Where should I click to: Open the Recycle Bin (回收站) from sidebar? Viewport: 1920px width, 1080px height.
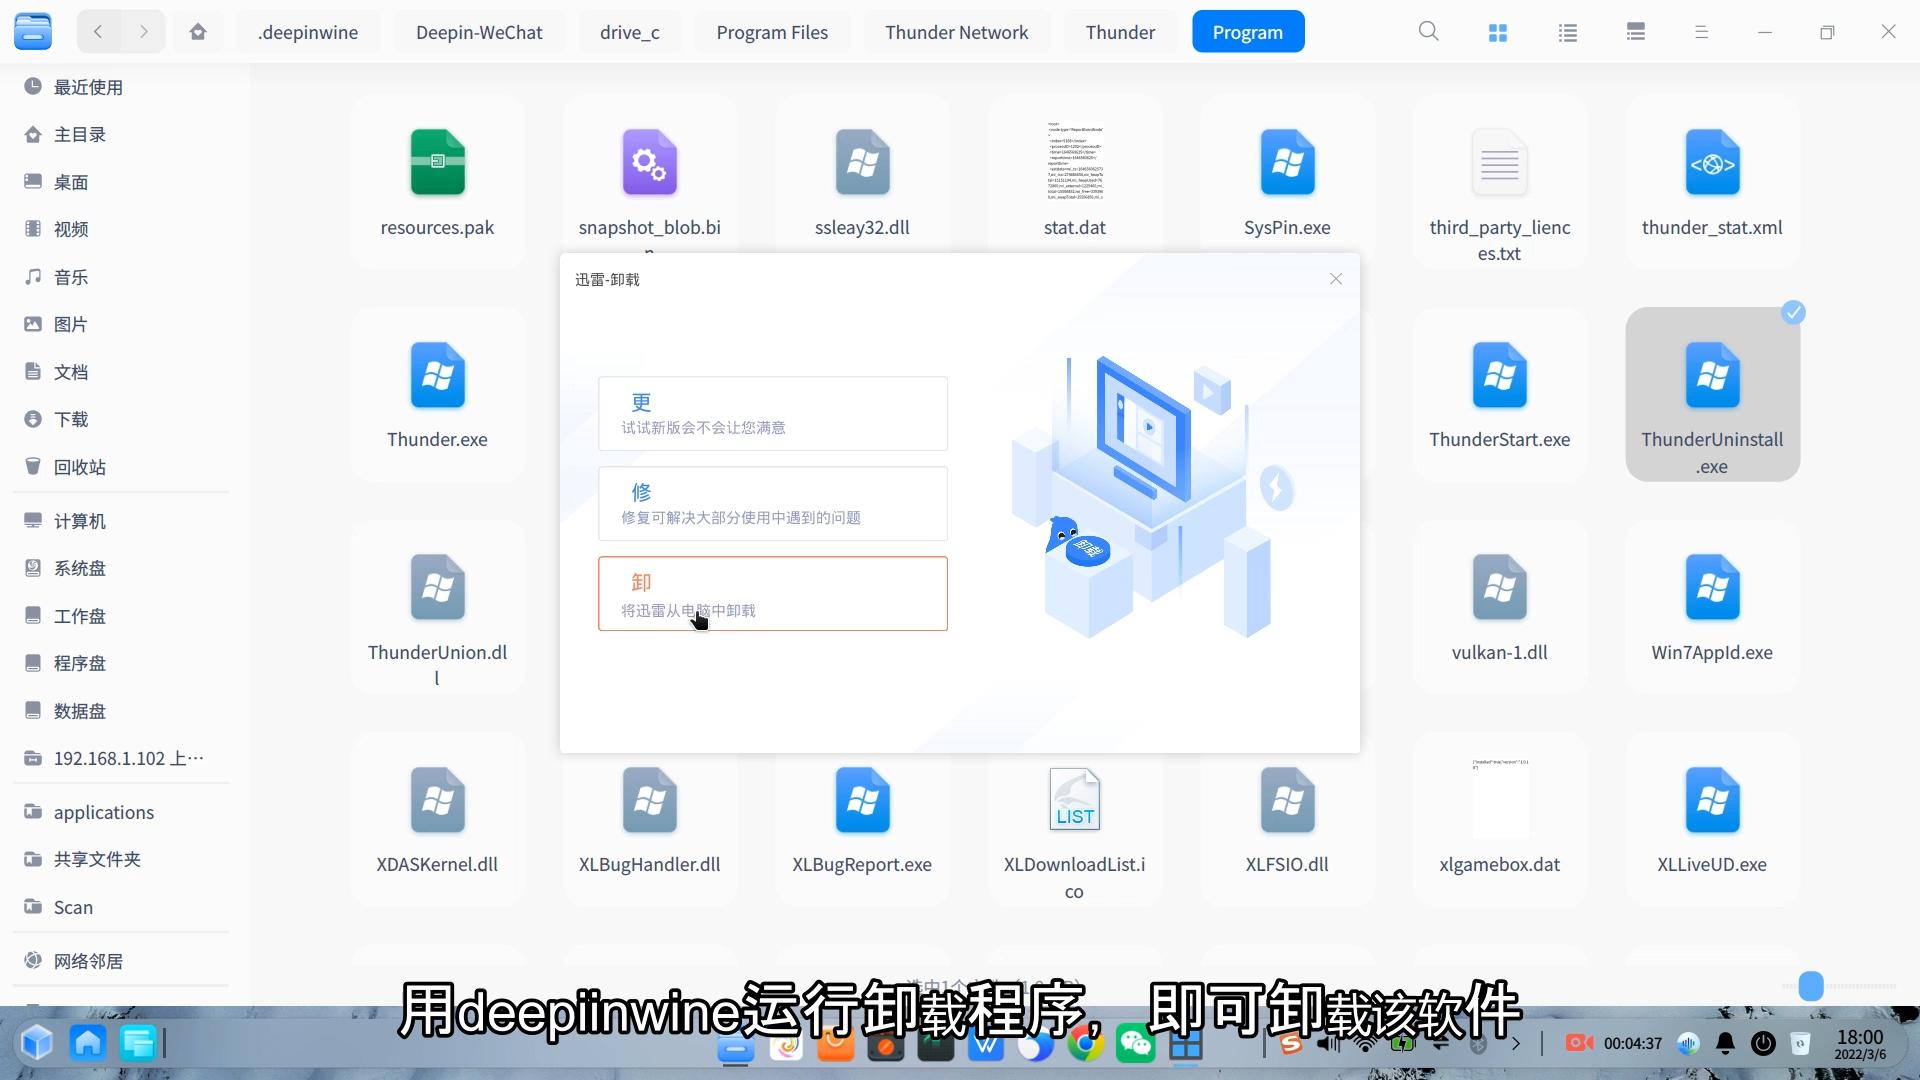pyautogui.click(x=78, y=466)
